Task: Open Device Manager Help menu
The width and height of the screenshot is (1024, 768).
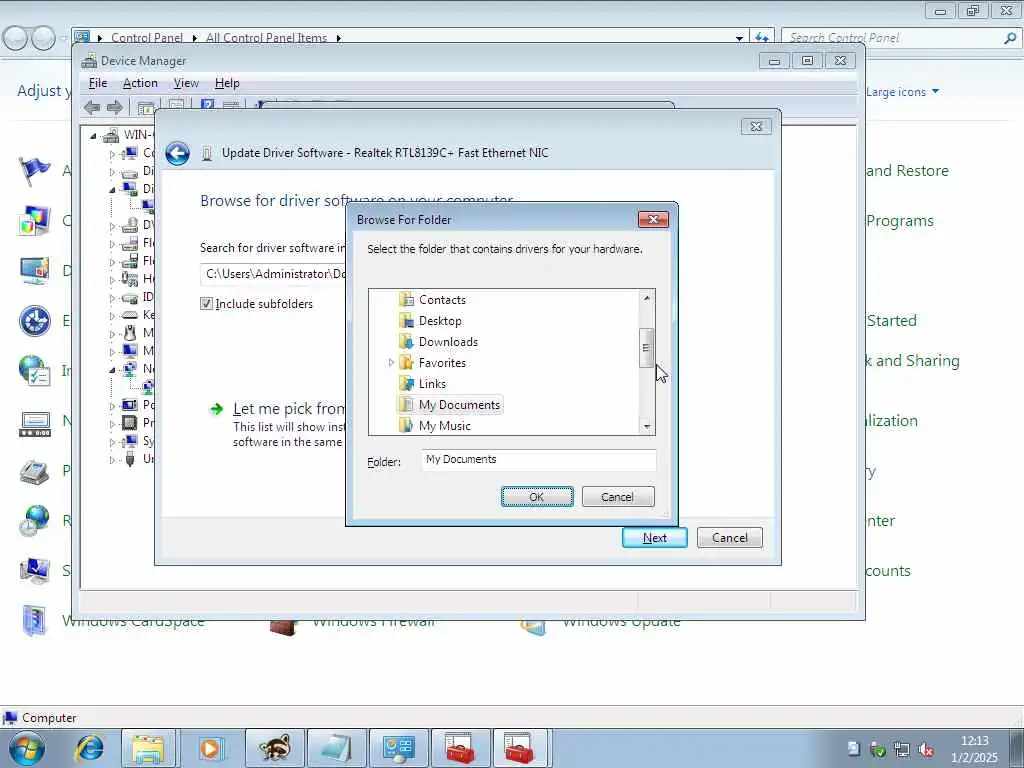Action: point(227,83)
